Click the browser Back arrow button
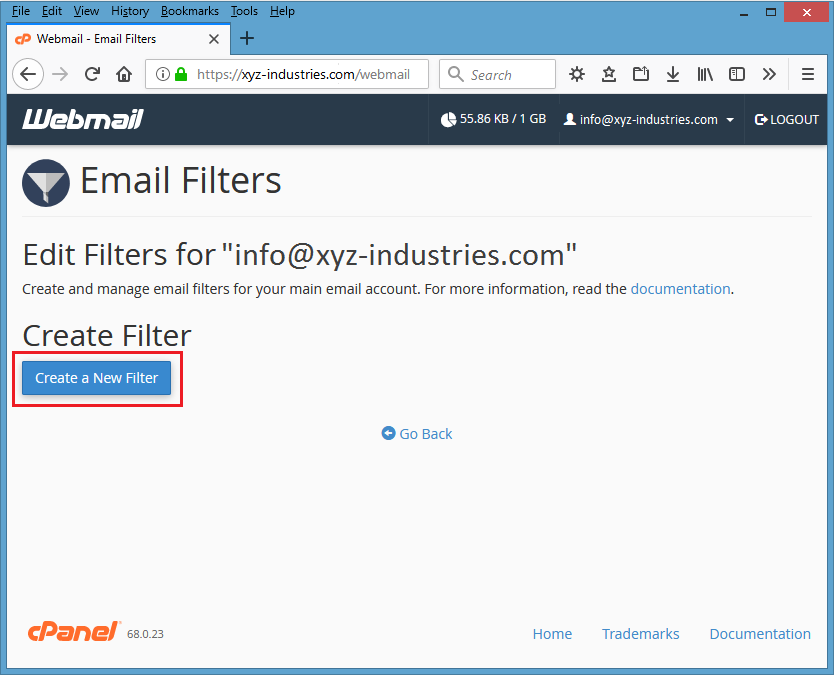Screen dimensions: 834x675 tap(28, 74)
